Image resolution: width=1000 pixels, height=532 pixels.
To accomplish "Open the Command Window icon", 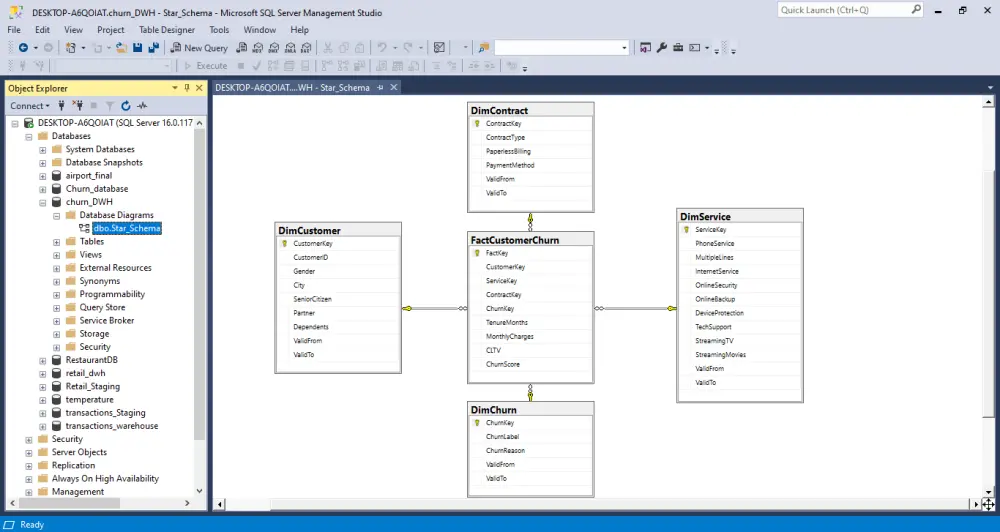I will [695, 48].
